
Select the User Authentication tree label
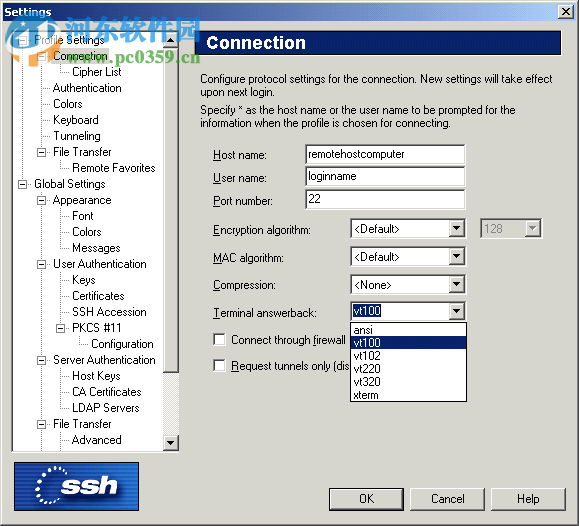tap(100, 264)
